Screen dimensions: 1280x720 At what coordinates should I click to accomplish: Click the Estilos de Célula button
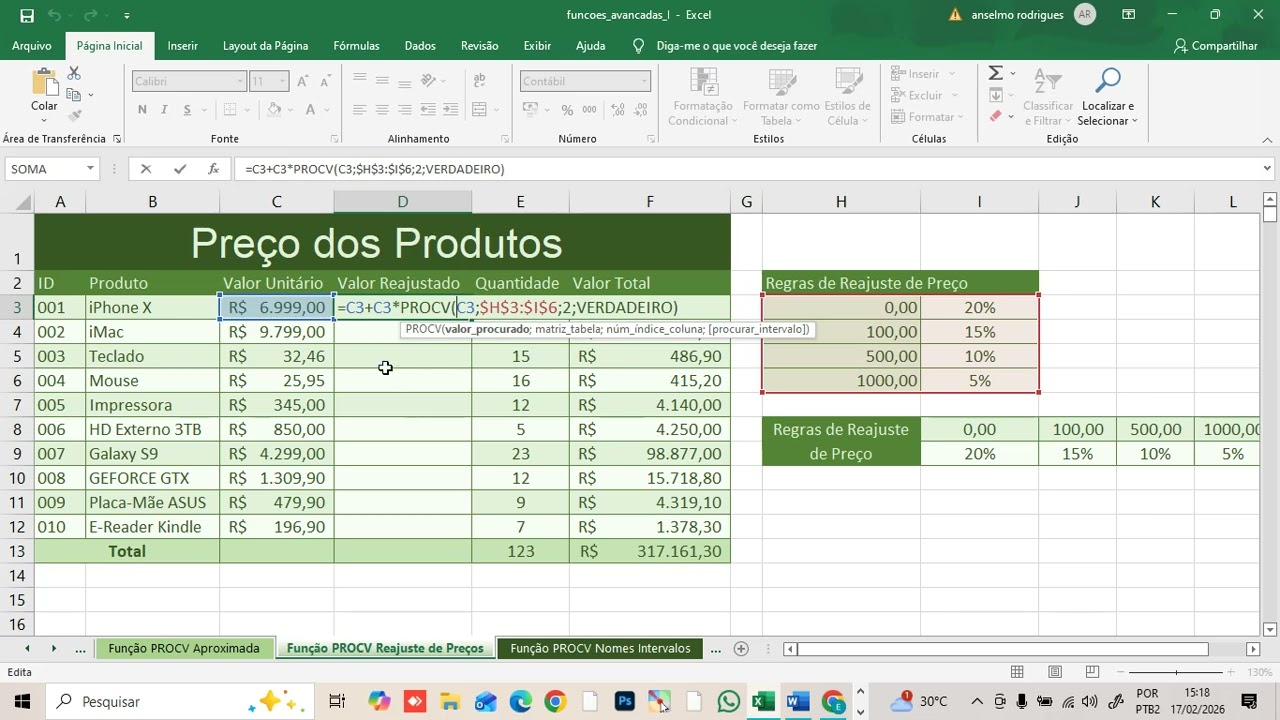point(847,97)
